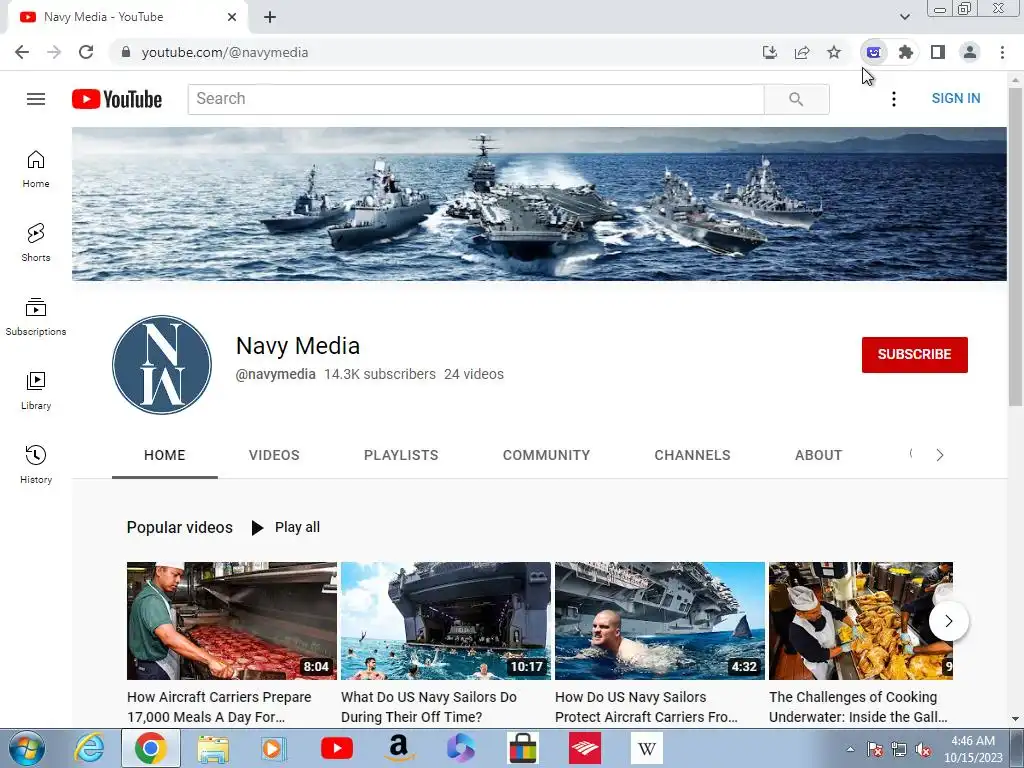Close the Navy Media tab

coord(232,17)
